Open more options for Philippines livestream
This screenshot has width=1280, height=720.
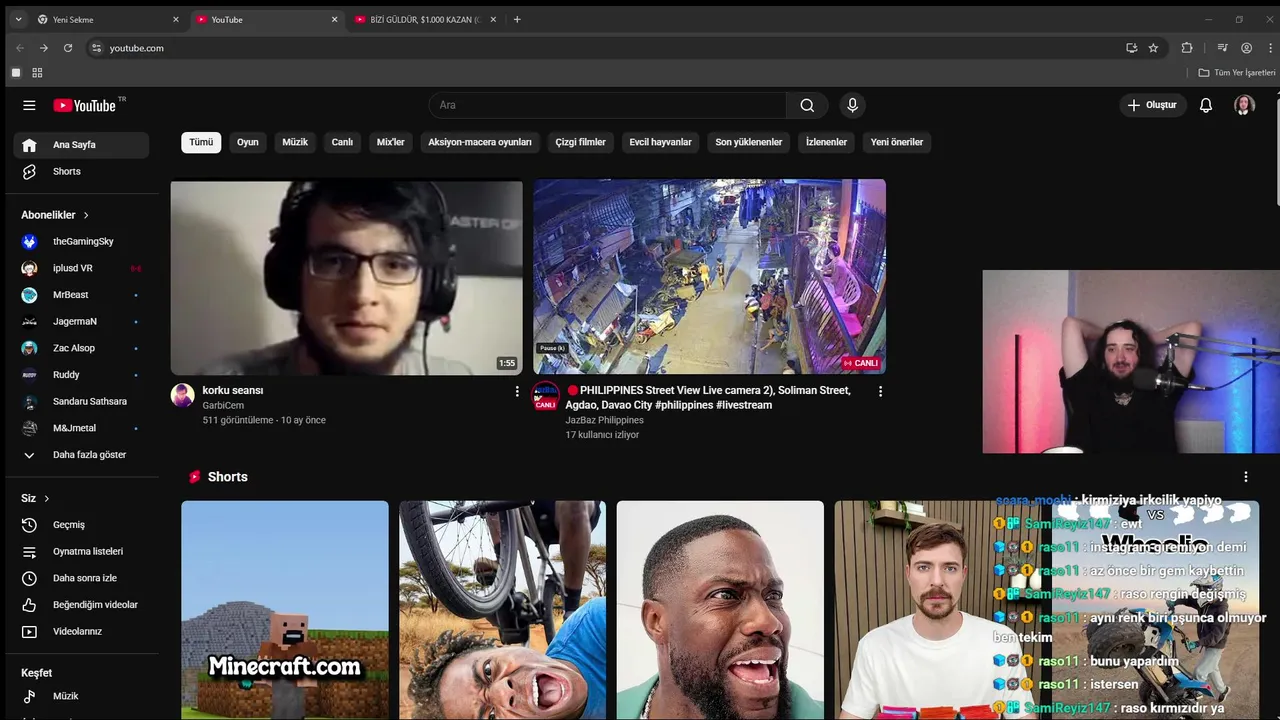pyautogui.click(x=880, y=391)
